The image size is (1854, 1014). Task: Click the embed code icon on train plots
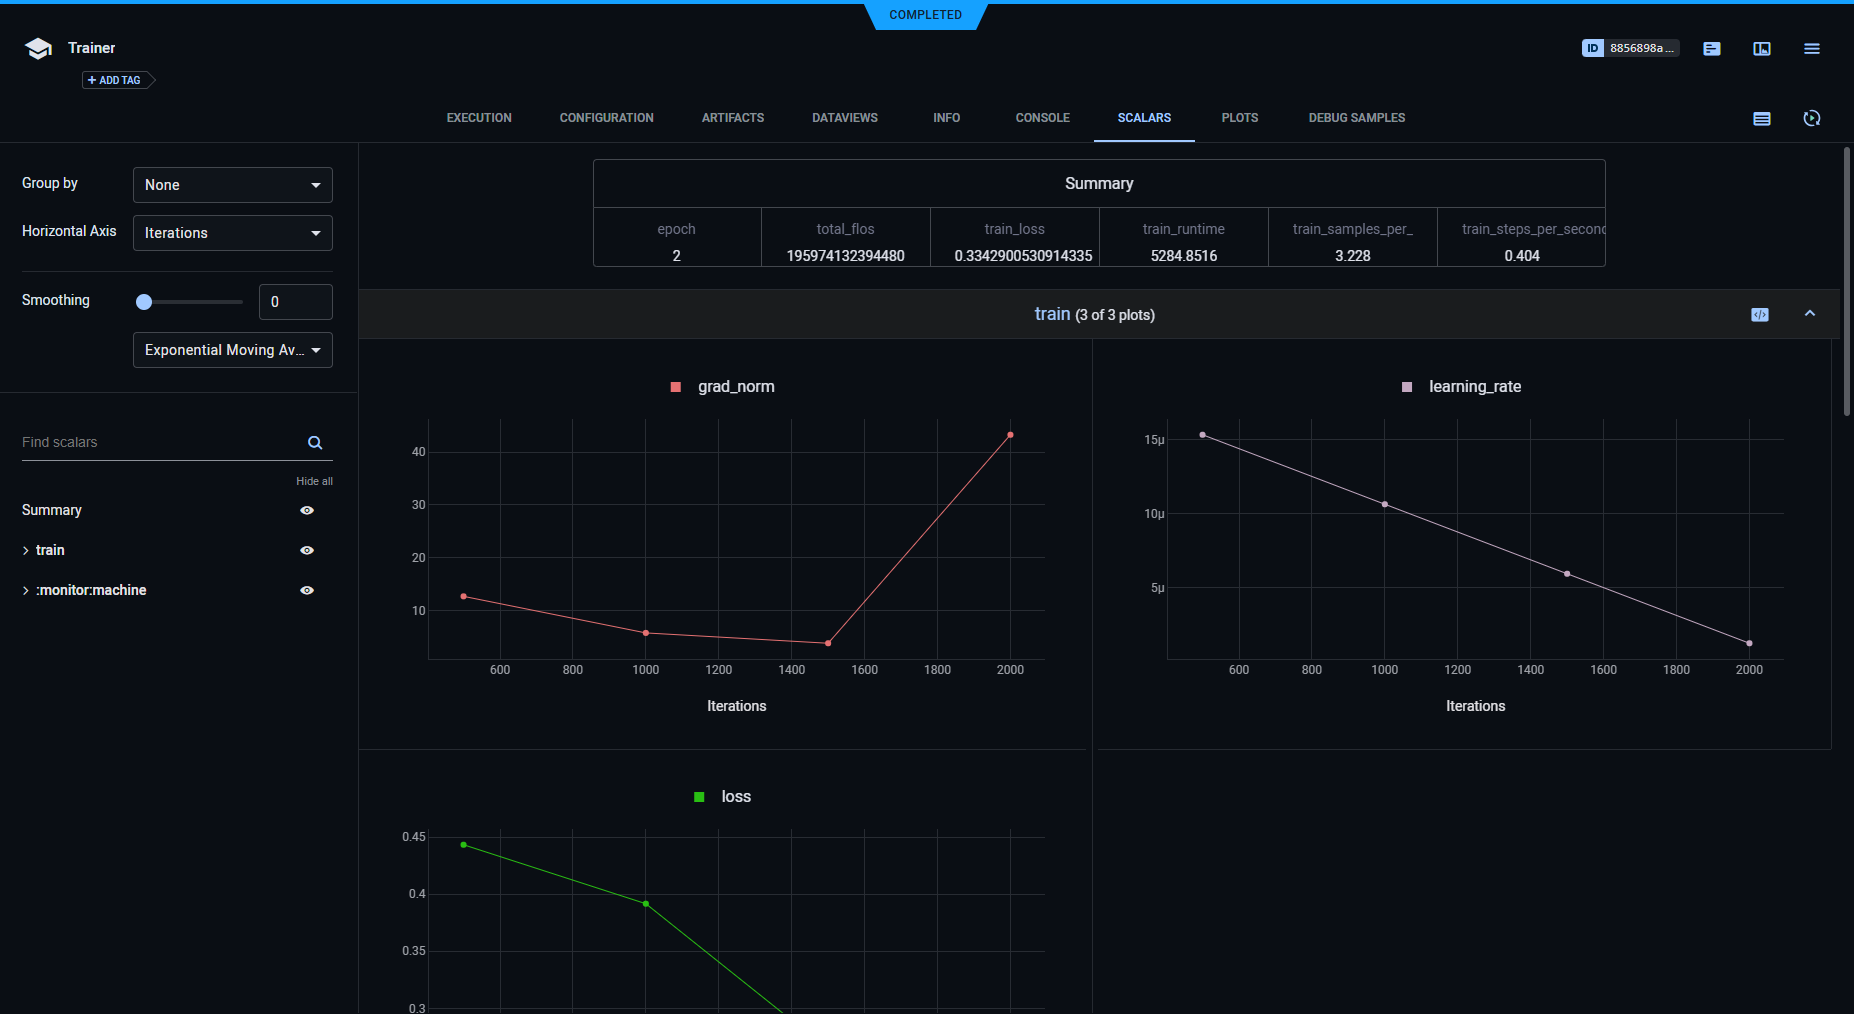point(1760,313)
